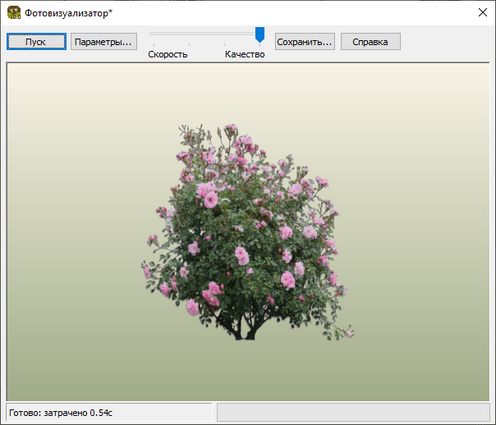Open help with the Справка button
Image resolution: width=496 pixels, height=425 pixels.
[x=371, y=42]
